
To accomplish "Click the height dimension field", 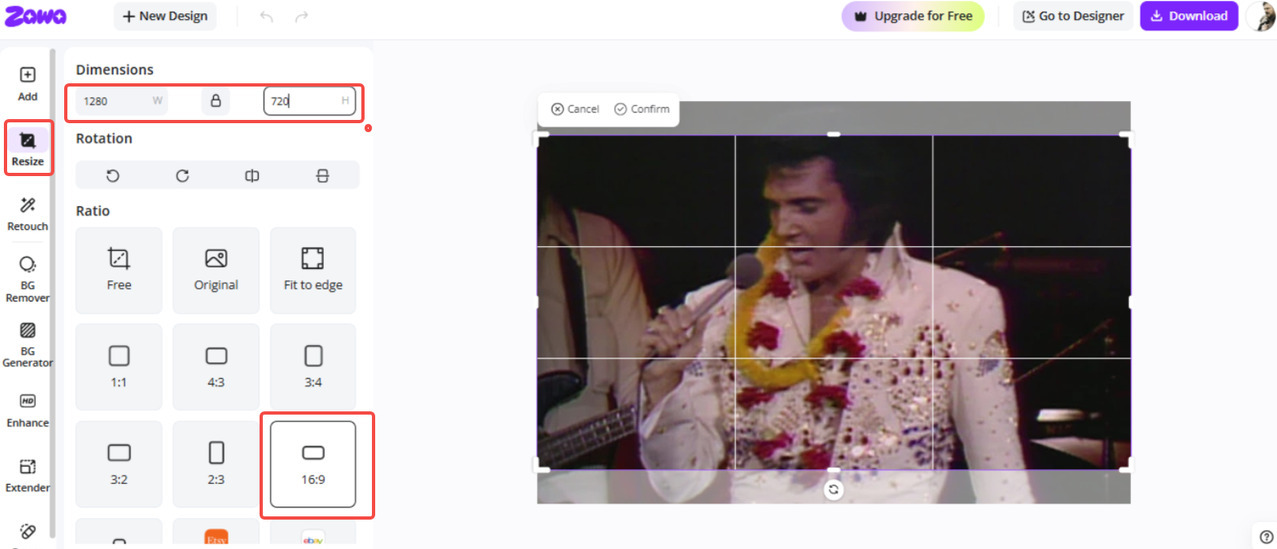I will 310,101.
